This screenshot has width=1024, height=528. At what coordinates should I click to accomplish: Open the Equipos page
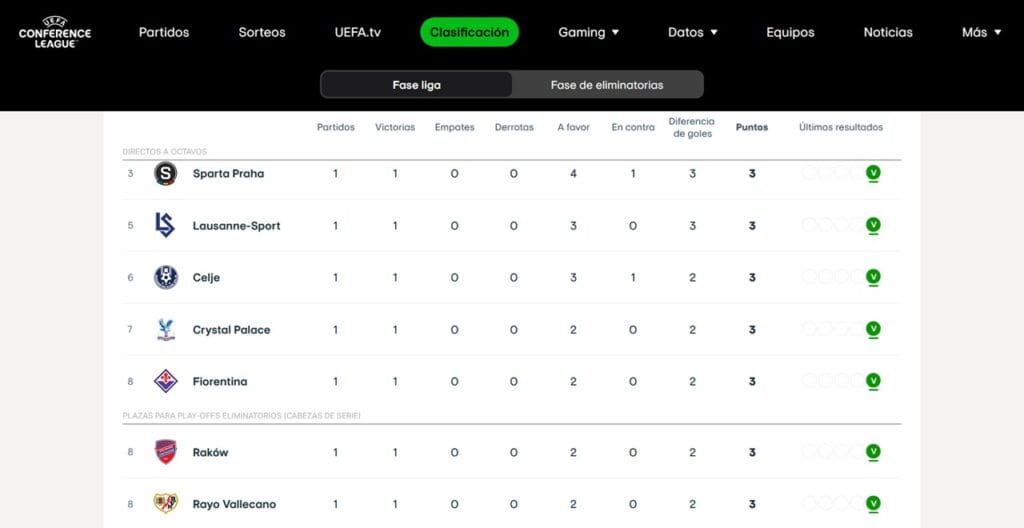[790, 32]
